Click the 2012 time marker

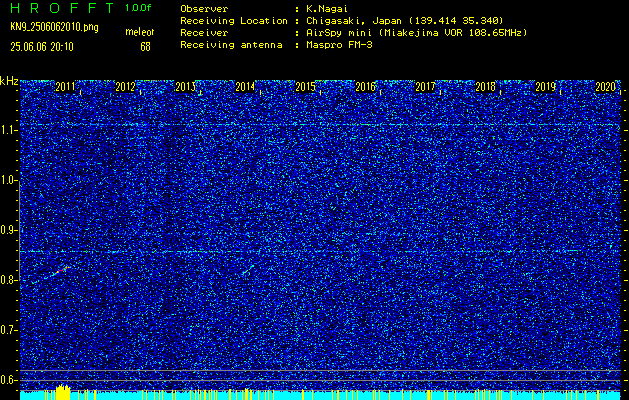coord(125,87)
